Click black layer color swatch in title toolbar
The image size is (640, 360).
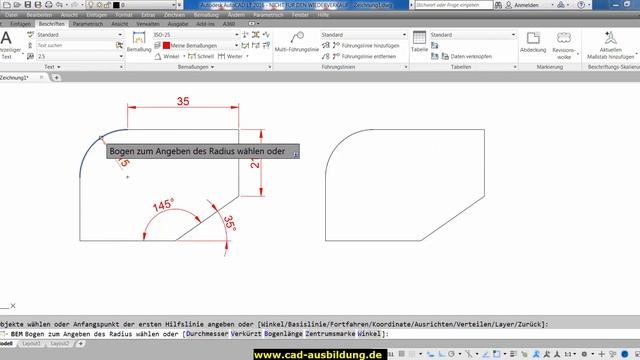(x=116, y=5)
